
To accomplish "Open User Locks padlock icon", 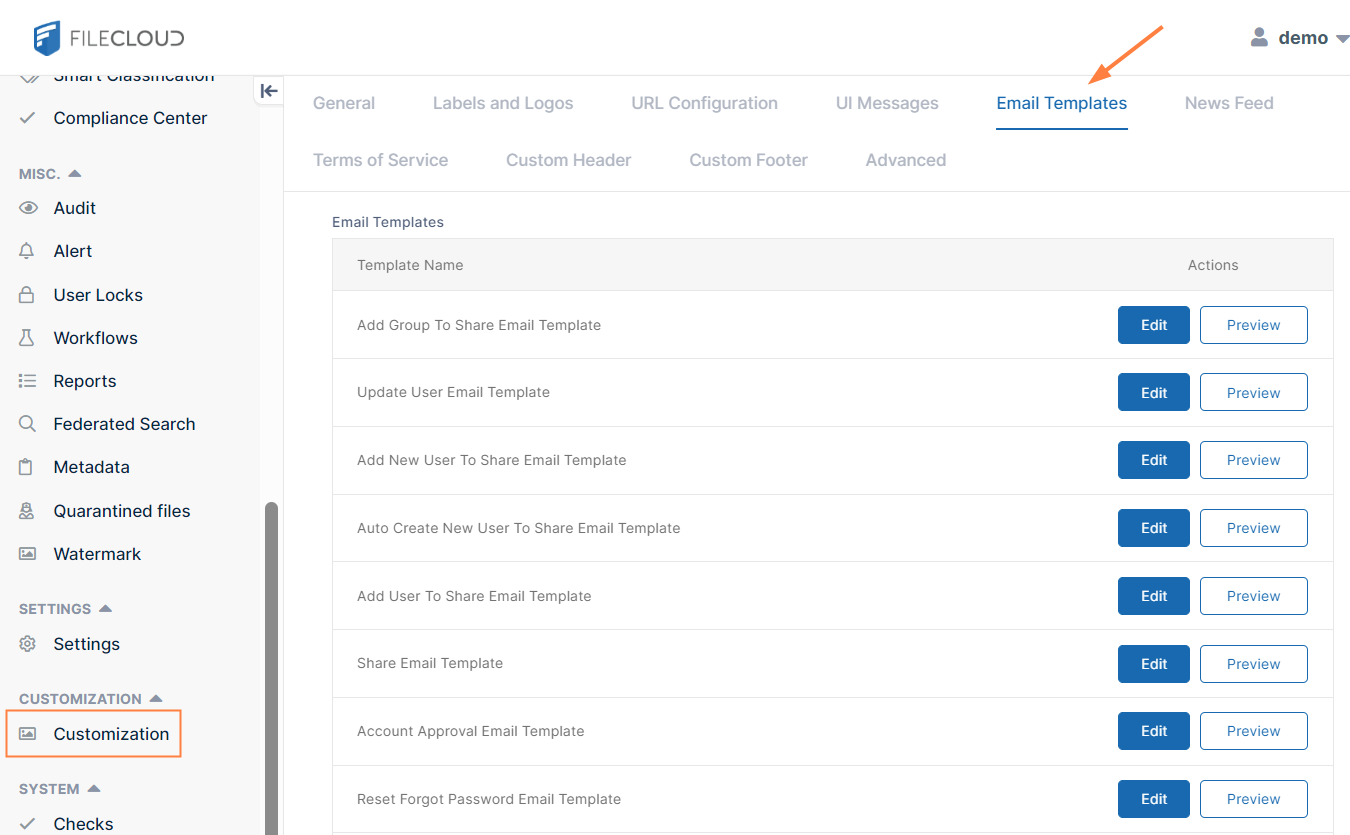I will [28, 295].
